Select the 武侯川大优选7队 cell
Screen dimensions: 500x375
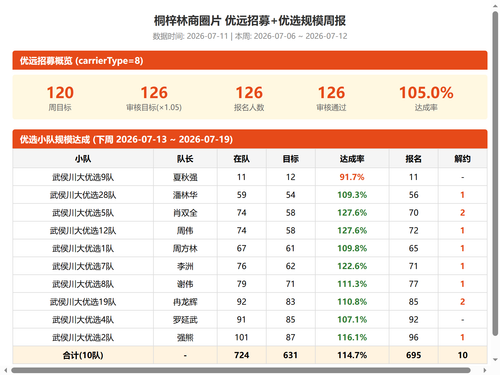83,266
